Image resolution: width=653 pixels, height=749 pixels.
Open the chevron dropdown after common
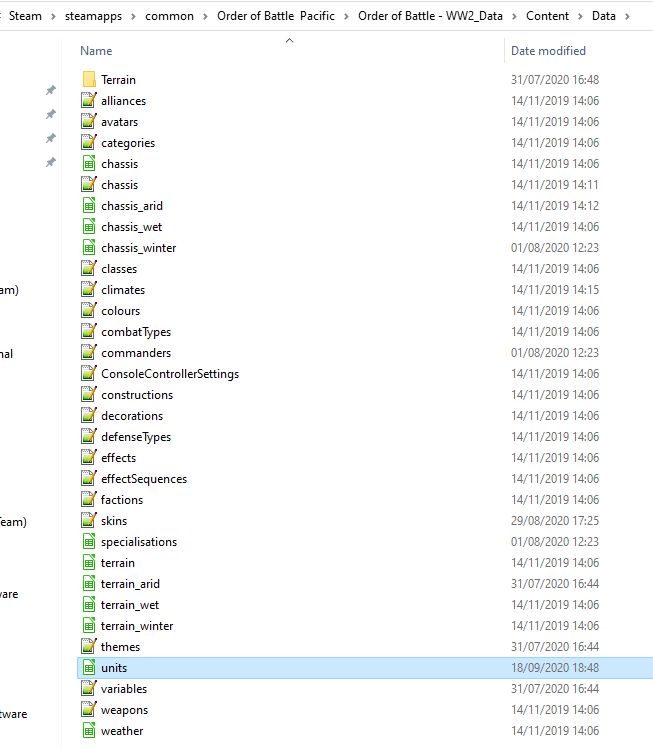tap(205, 16)
